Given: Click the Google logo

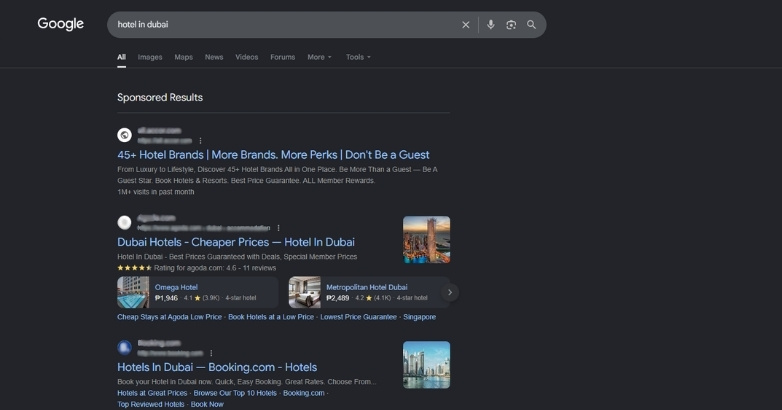Looking at the screenshot, I should point(60,24).
